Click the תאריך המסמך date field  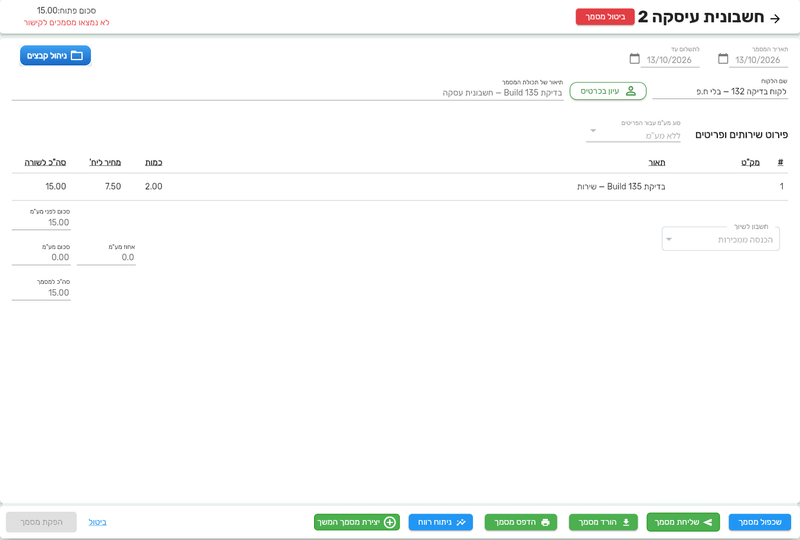click(758, 60)
